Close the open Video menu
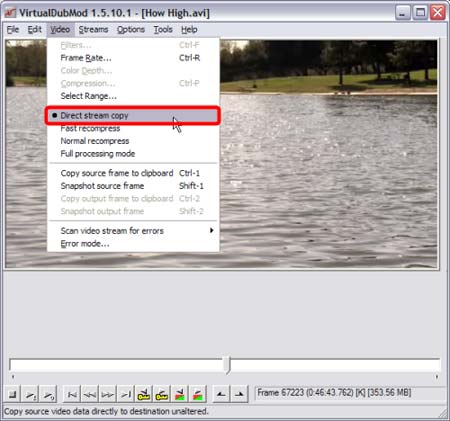The image size is (450, 421). (60, 30)
